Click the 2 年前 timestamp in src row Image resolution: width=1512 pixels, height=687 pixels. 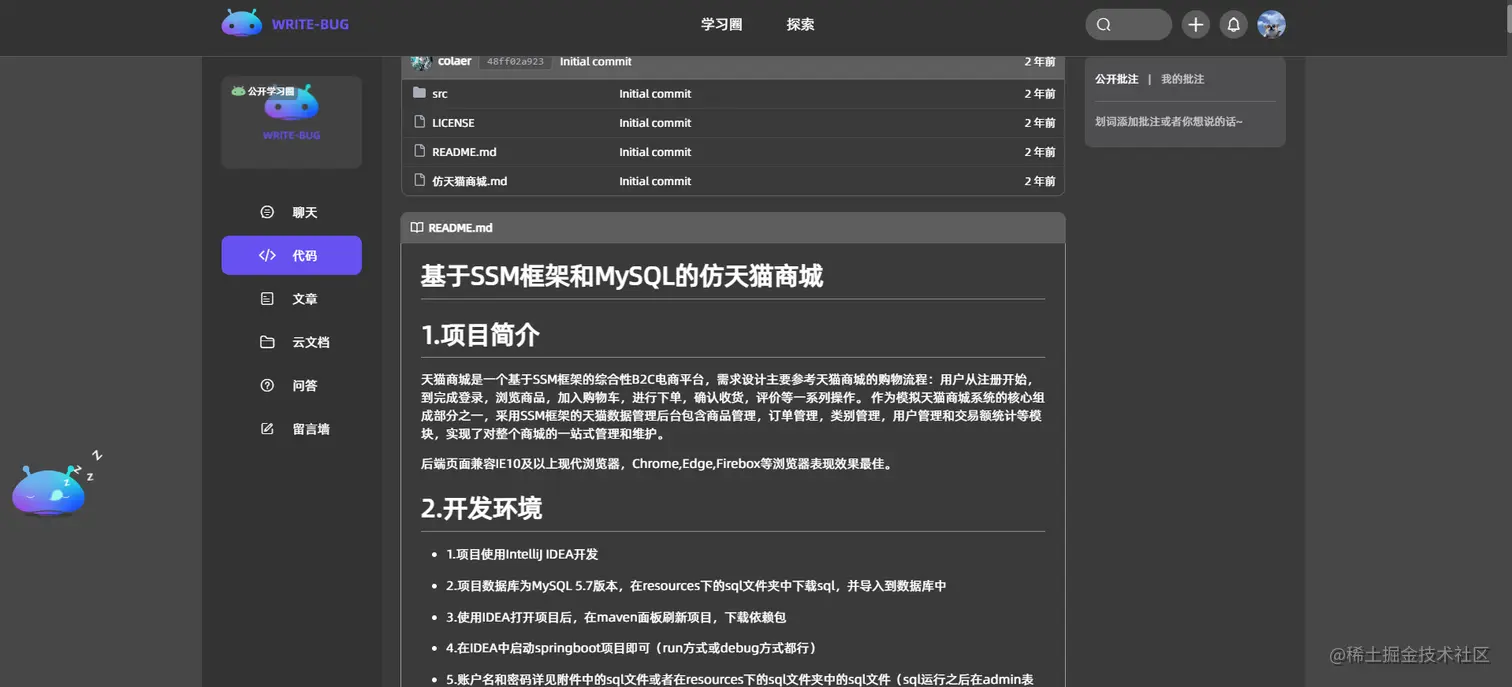click(x=1039, y=94)
